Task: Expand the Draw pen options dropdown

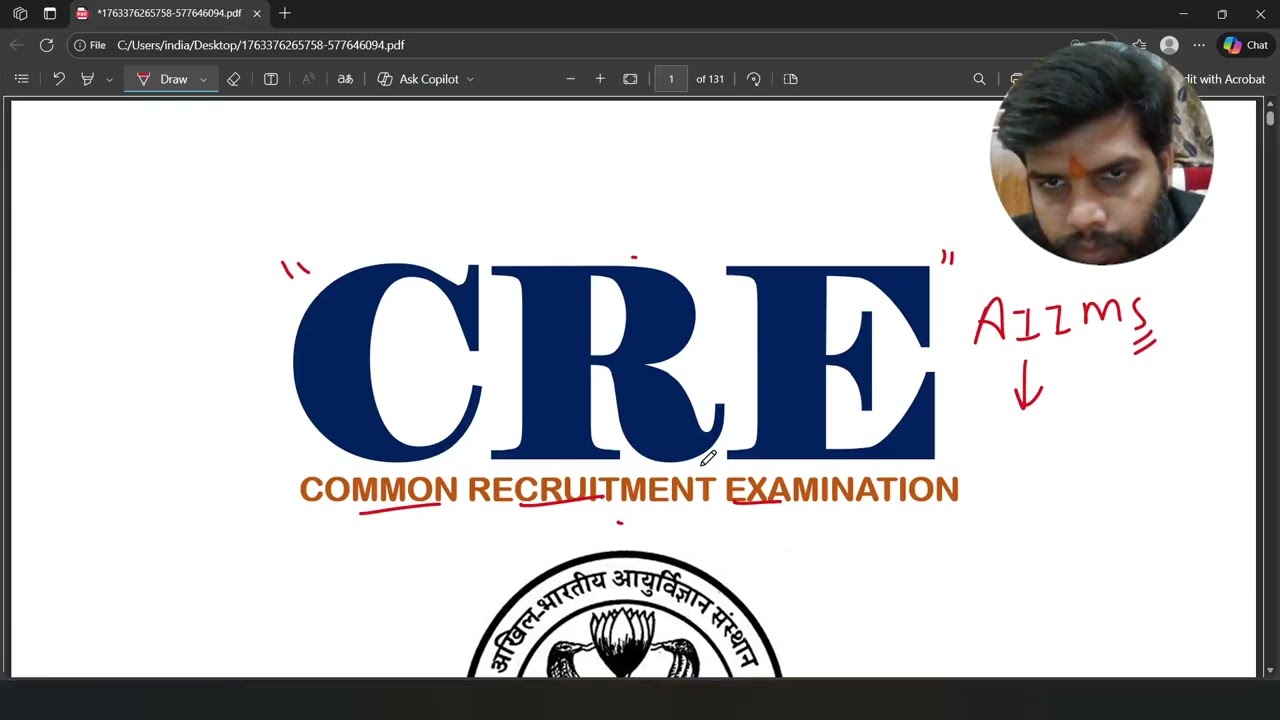Action: 203,79
